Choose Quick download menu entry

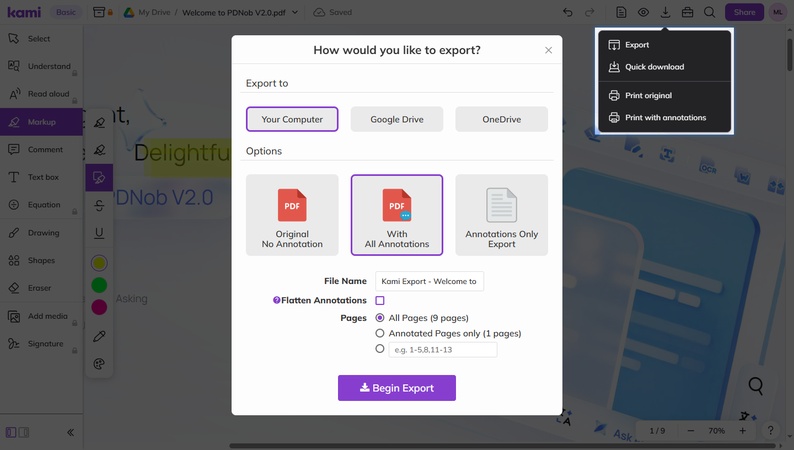pyautogui.click(x=665, y=67)
